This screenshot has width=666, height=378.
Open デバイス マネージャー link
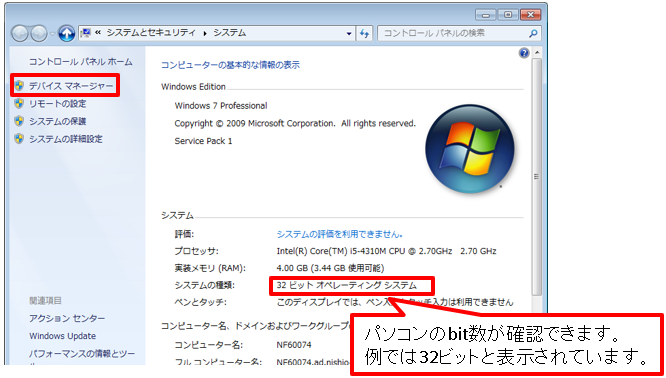pyautogui.click(x=71, y=86)
